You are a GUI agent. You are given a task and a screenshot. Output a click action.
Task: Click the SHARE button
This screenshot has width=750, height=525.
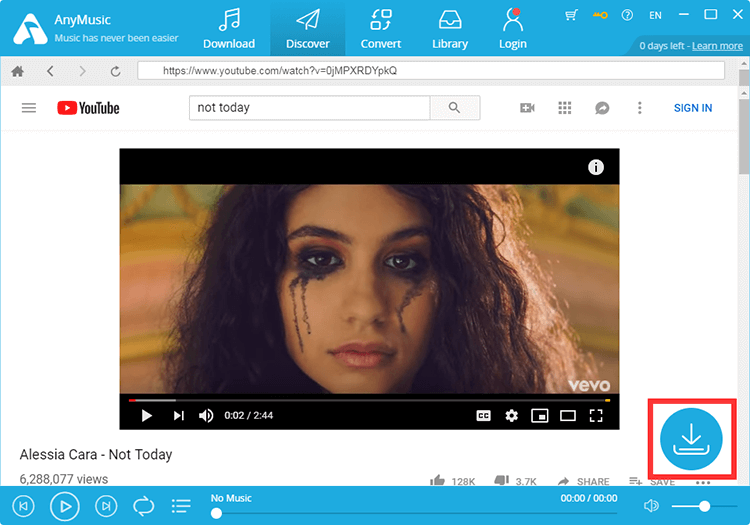(584, 481)
